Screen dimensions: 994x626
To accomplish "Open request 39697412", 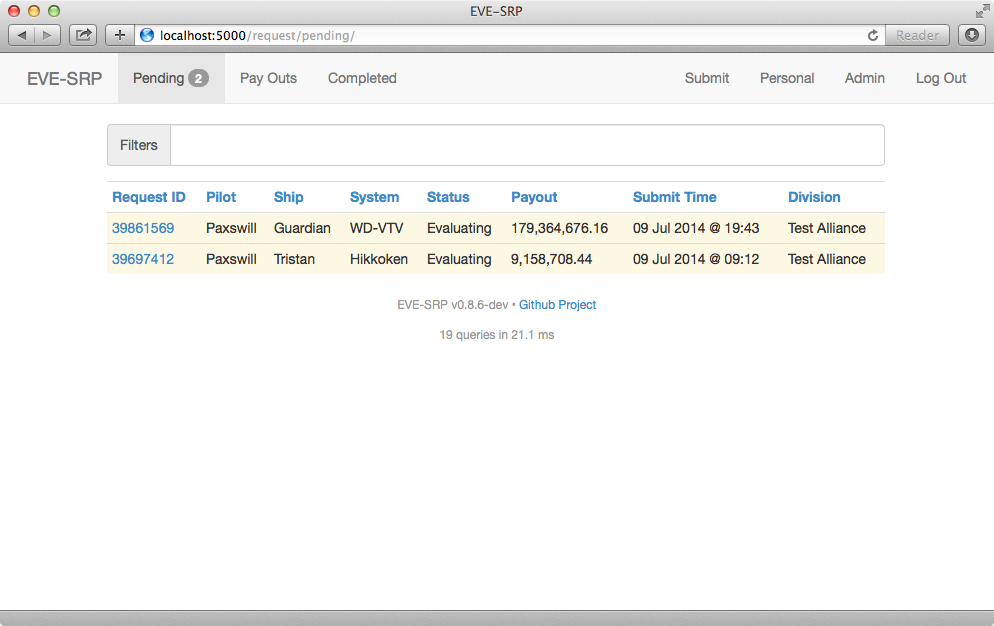I will coord(143,259).
